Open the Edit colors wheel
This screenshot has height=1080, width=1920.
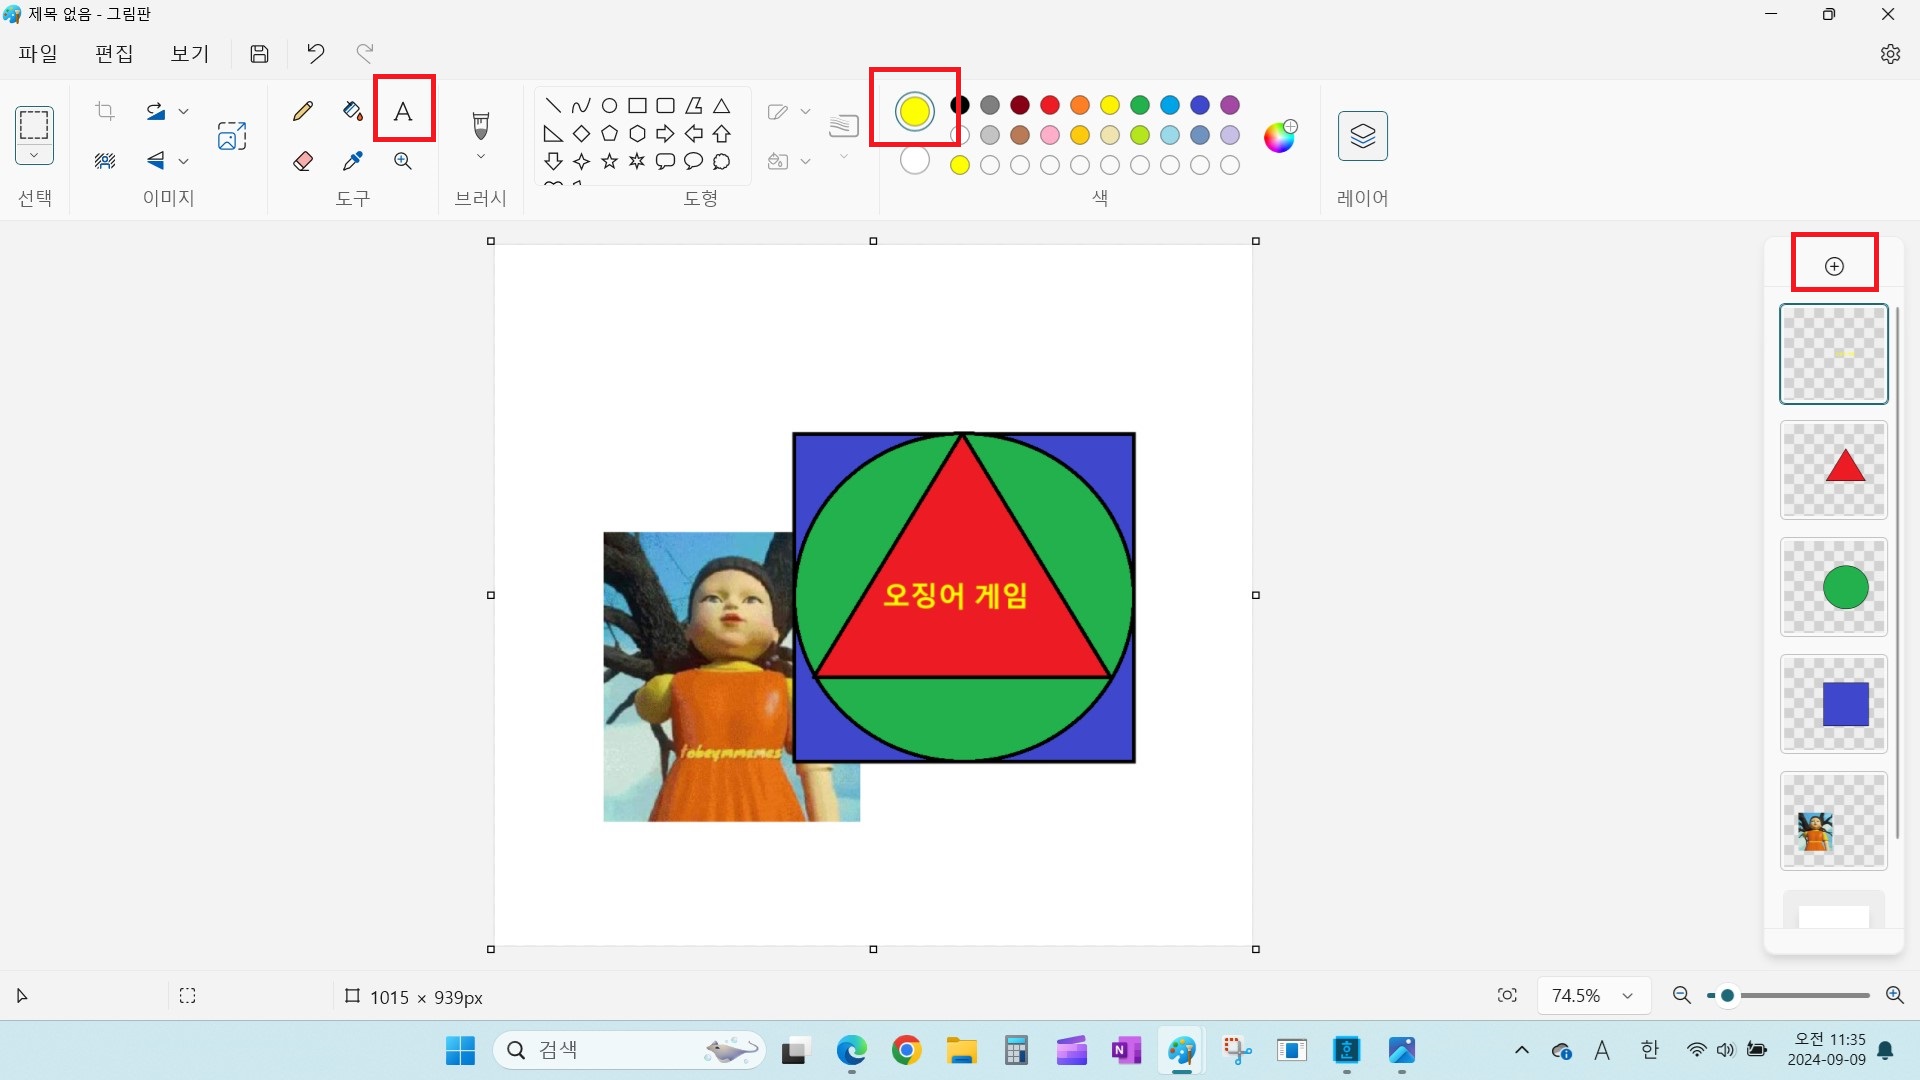1280,136
